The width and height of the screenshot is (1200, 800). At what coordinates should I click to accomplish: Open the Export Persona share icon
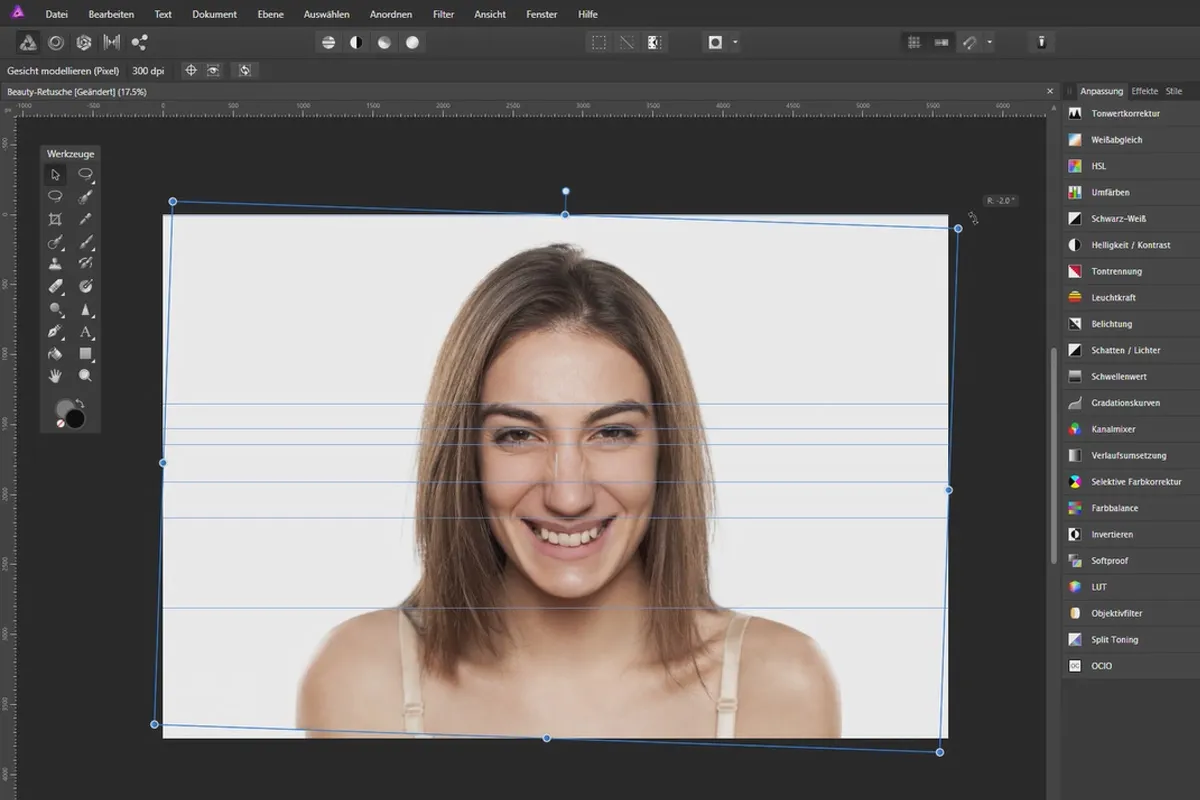(x=139, y=43)
